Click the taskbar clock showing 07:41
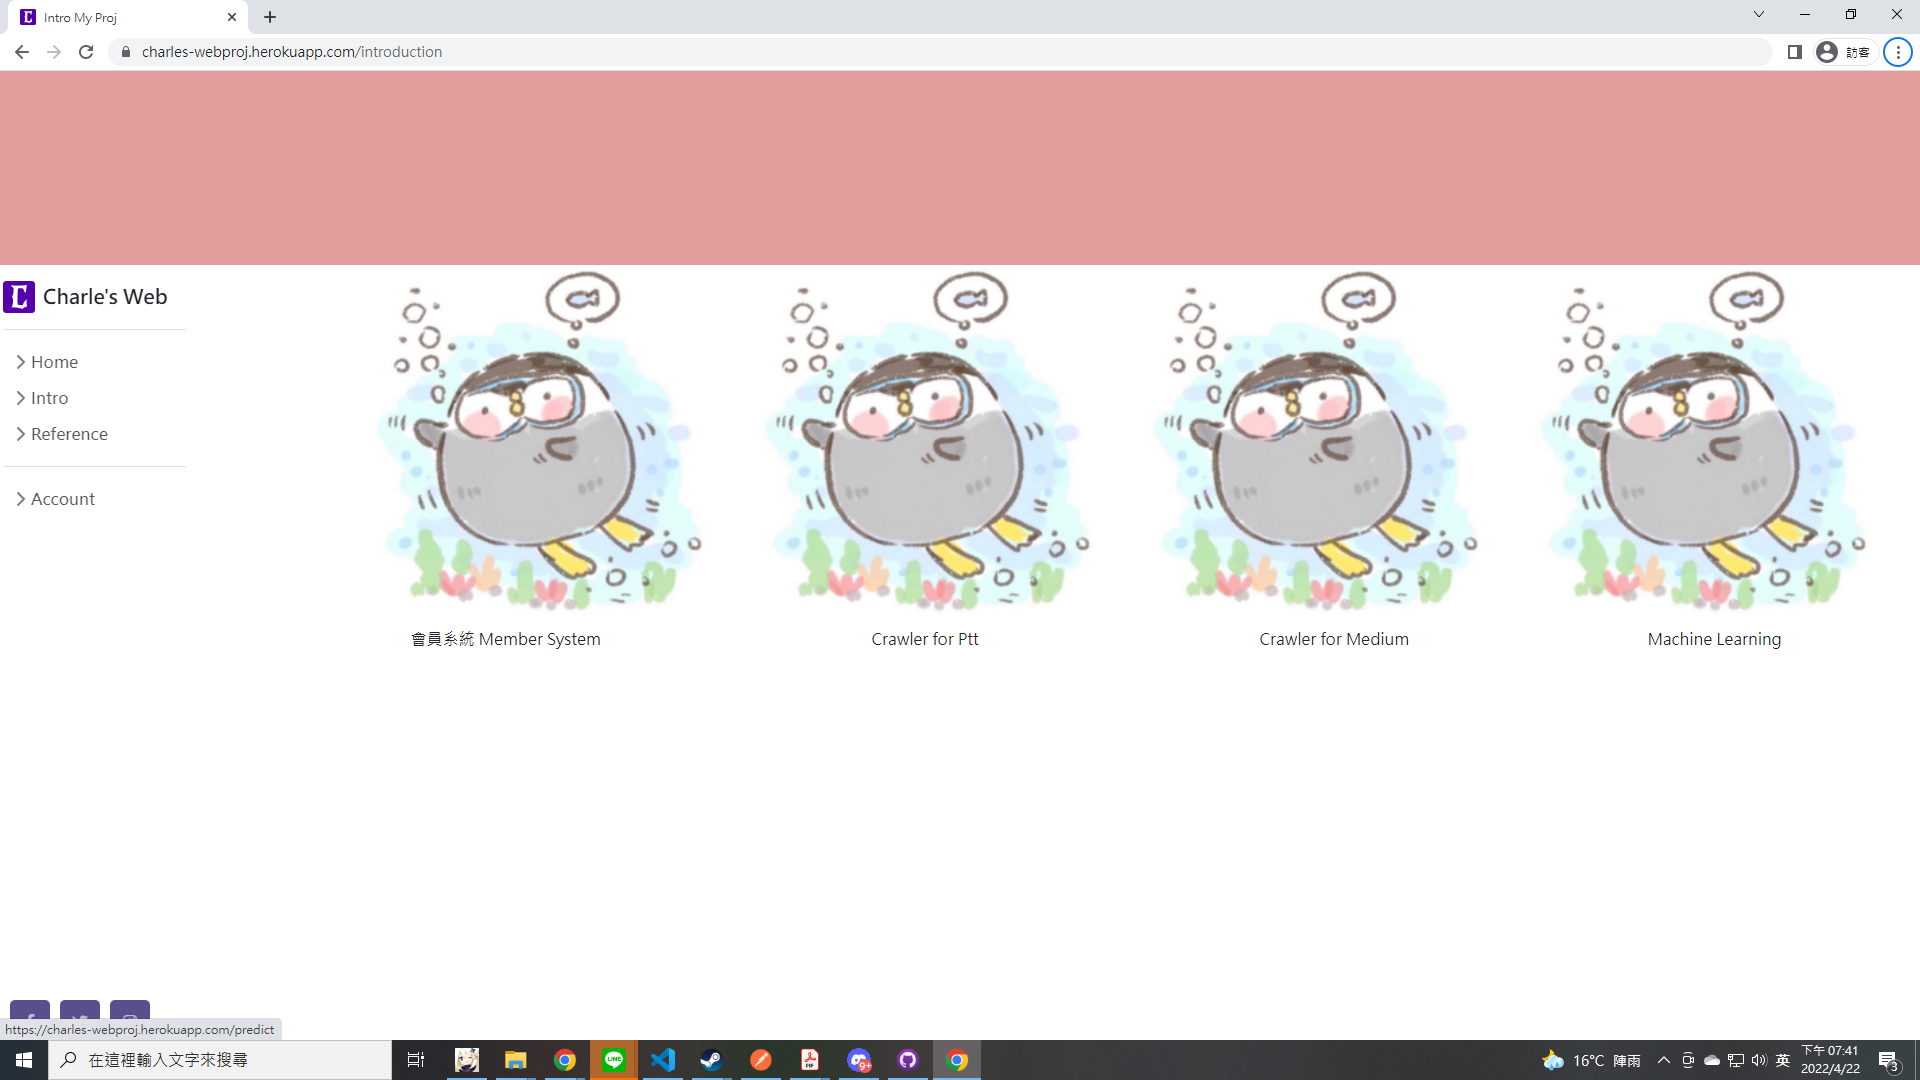 (1830, 1060)
